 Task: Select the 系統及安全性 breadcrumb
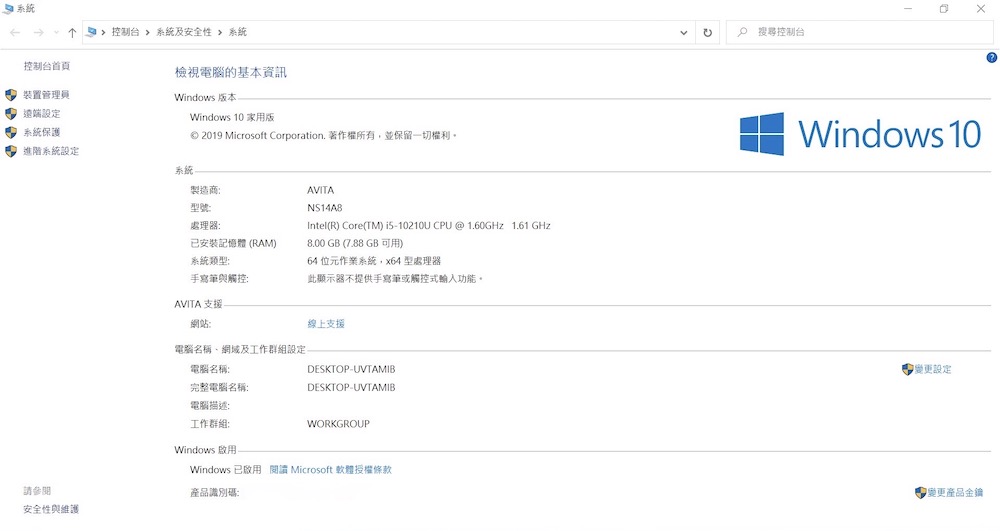183,32
